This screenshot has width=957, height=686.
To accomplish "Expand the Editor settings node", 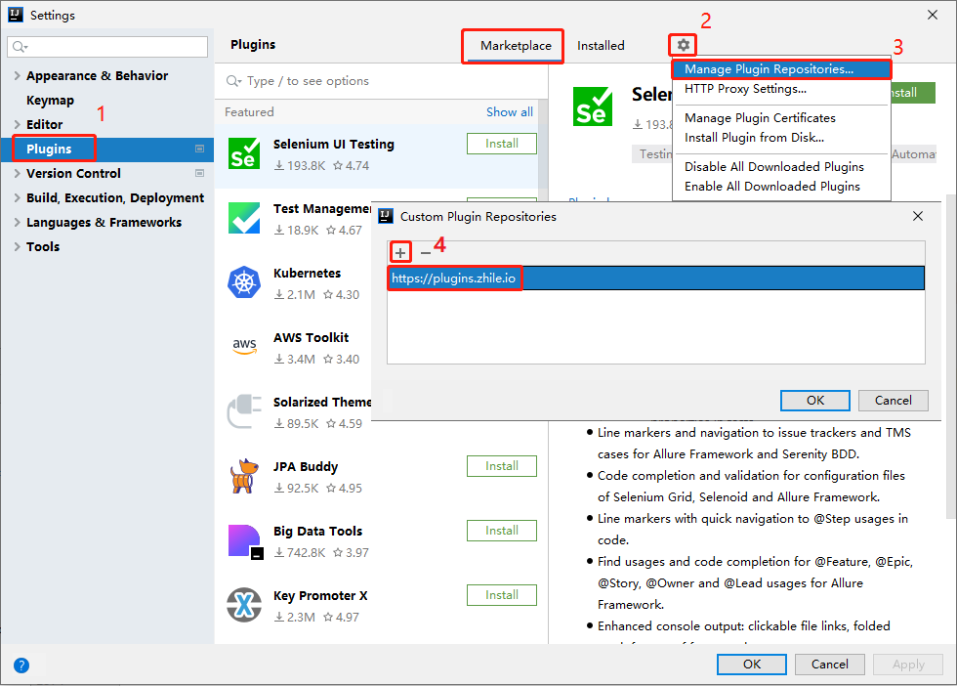I will pos(17,125).
